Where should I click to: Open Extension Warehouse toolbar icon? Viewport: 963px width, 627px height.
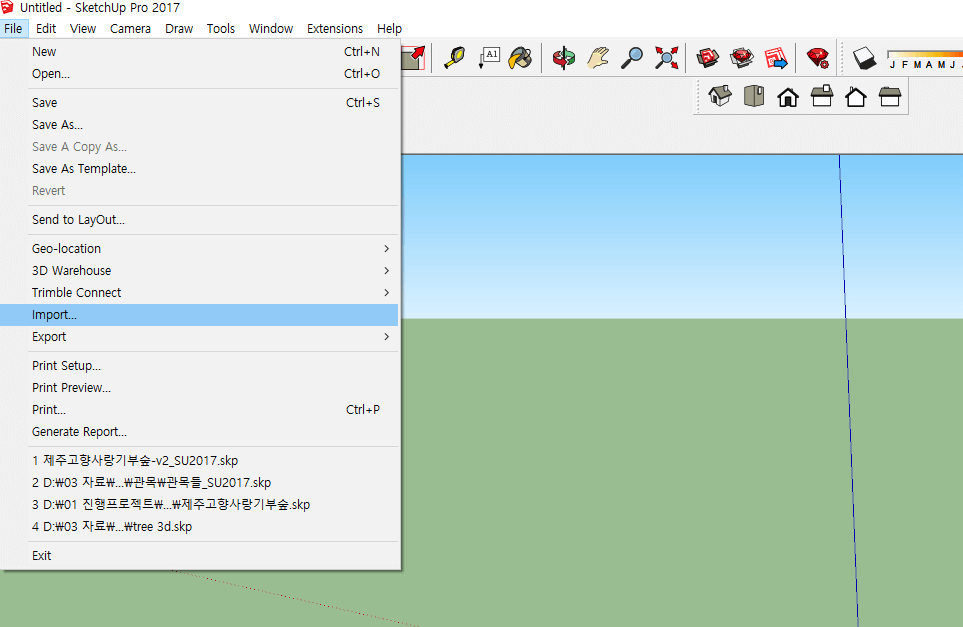(741, 58)
